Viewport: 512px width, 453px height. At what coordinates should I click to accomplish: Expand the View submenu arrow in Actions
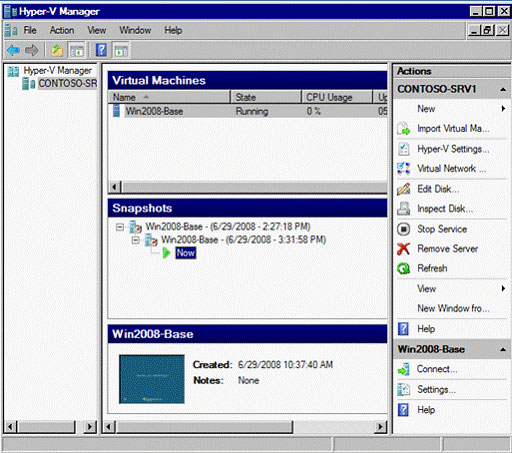point(503,288)
